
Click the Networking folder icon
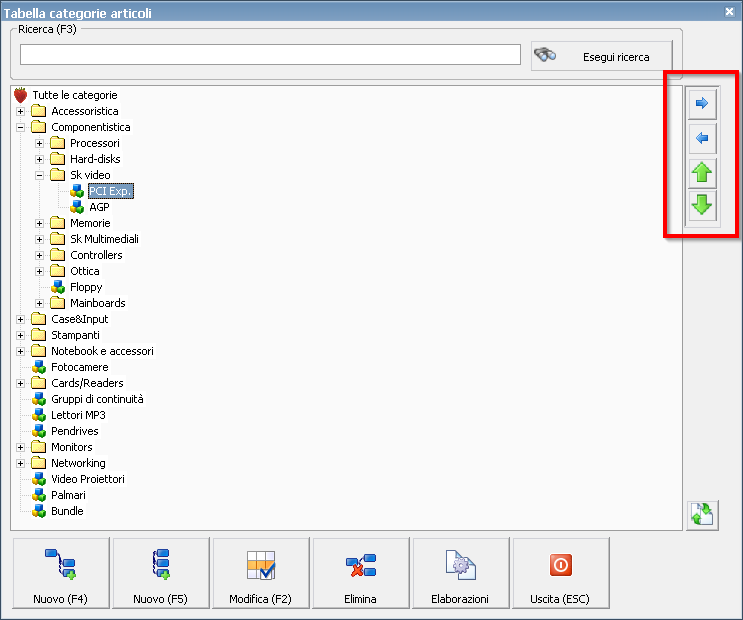[39, 463]
